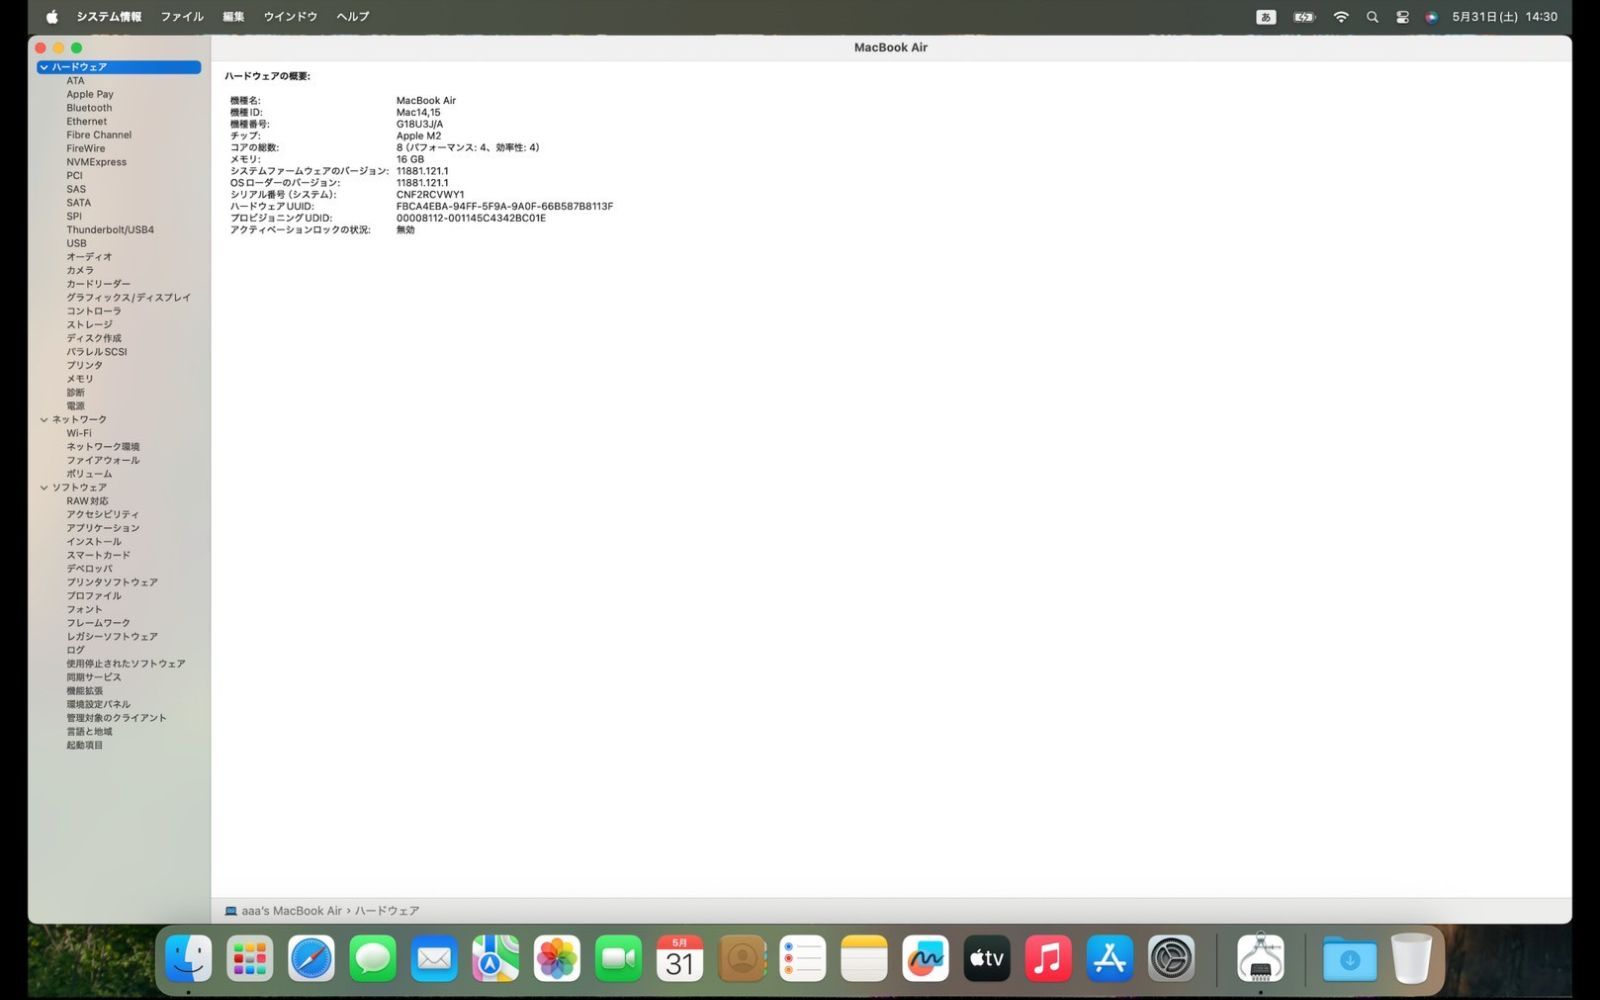Screen dimensions: 1600x1000
Task: Click System Information icon in the Dock
Action: click(x=1260, y=959)
